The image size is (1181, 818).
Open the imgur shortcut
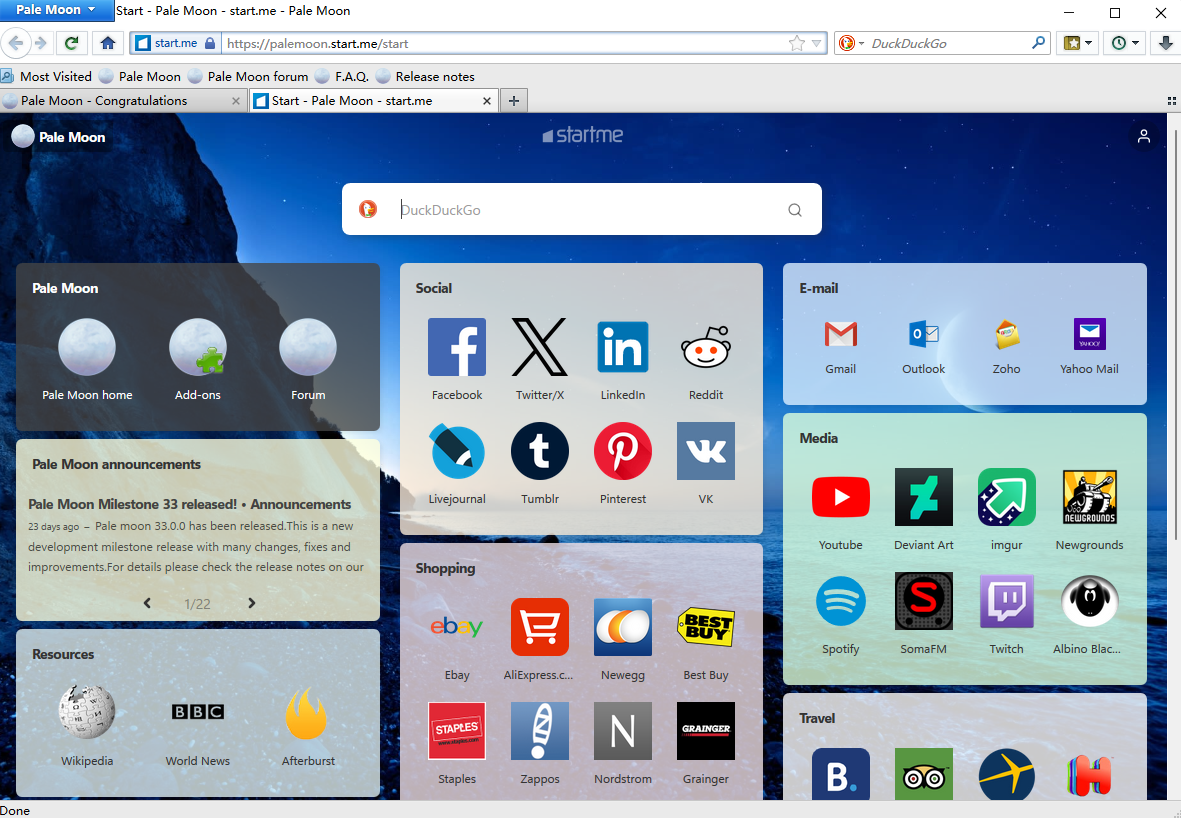tap(1006, 497)
